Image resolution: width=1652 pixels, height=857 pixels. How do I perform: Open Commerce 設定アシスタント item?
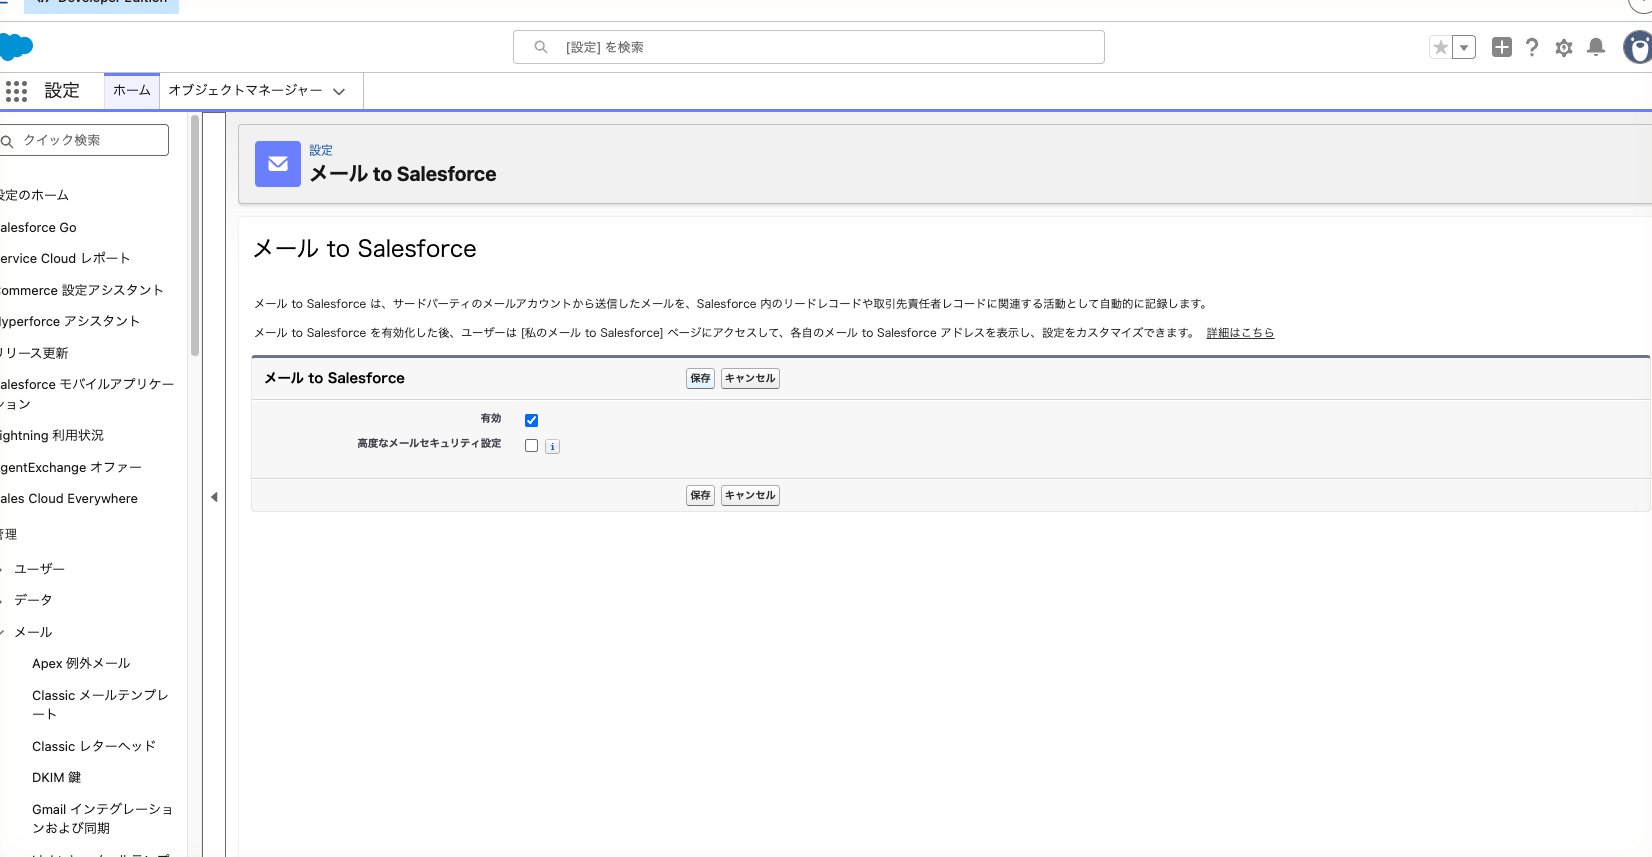click(82, 290)
